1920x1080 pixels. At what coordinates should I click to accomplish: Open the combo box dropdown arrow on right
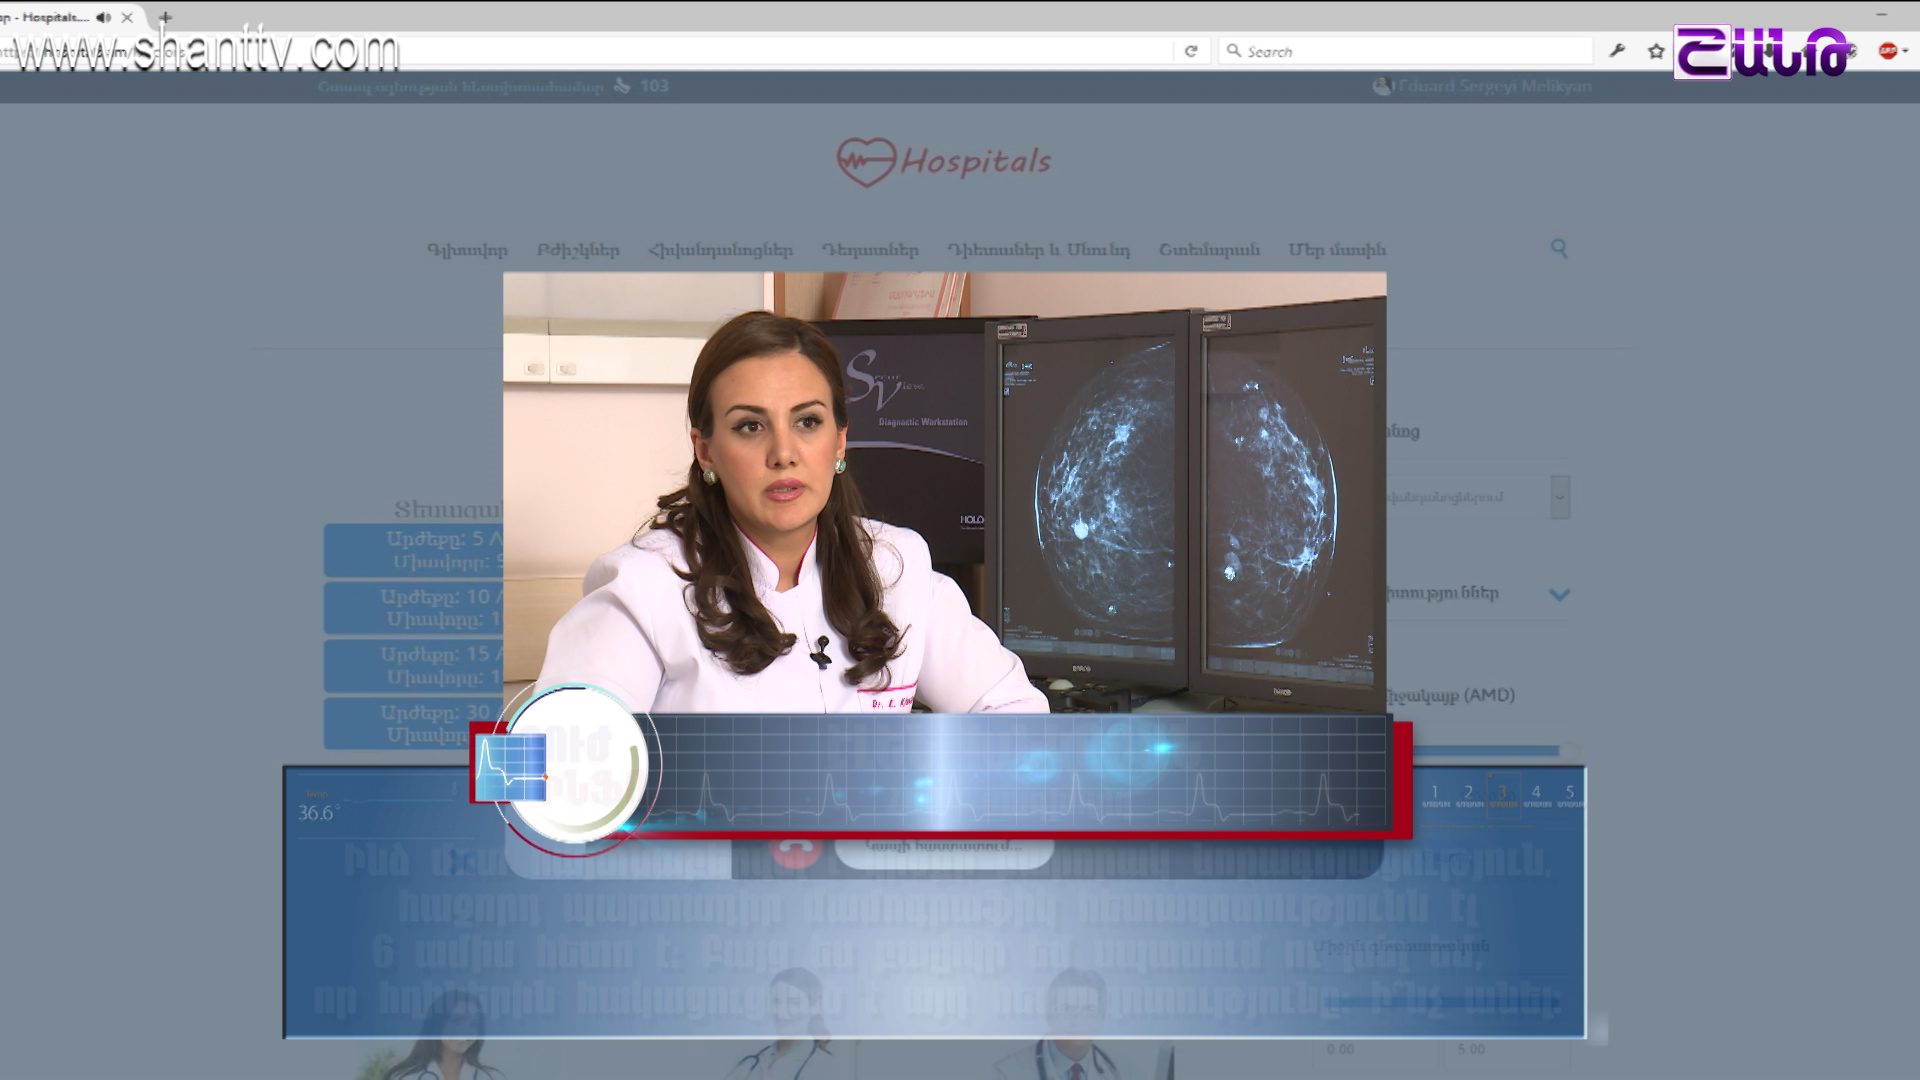point(1560,497)
